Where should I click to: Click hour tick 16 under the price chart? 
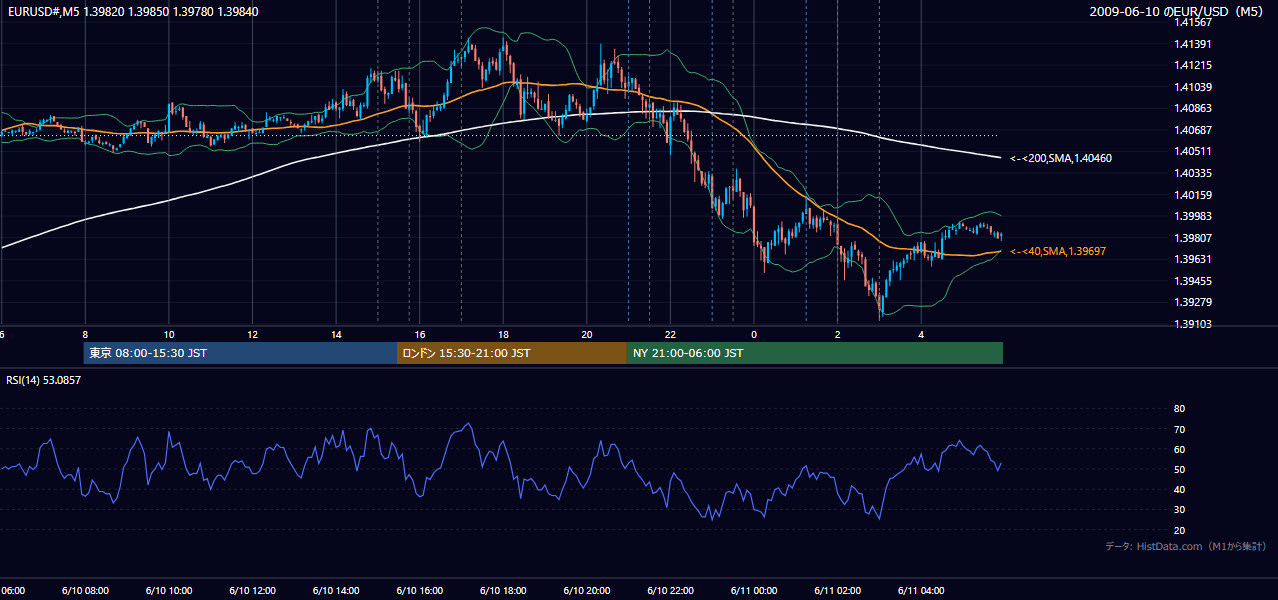(420, 334)
